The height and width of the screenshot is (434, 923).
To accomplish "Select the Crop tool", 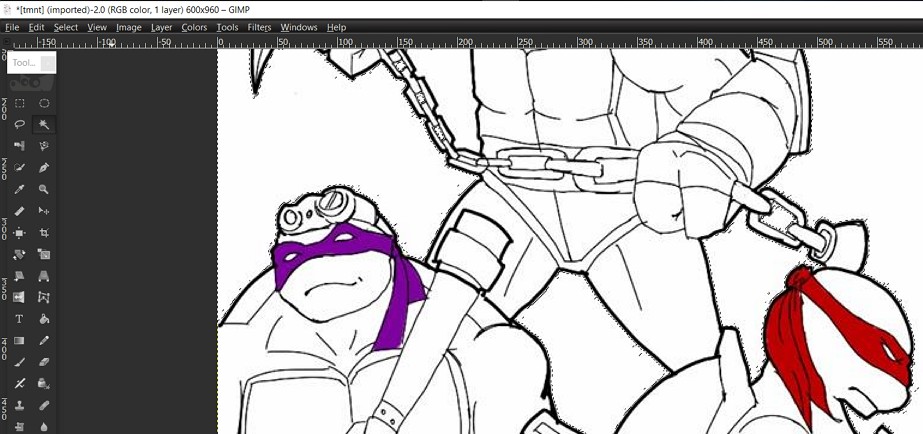I will pos(44,233).
